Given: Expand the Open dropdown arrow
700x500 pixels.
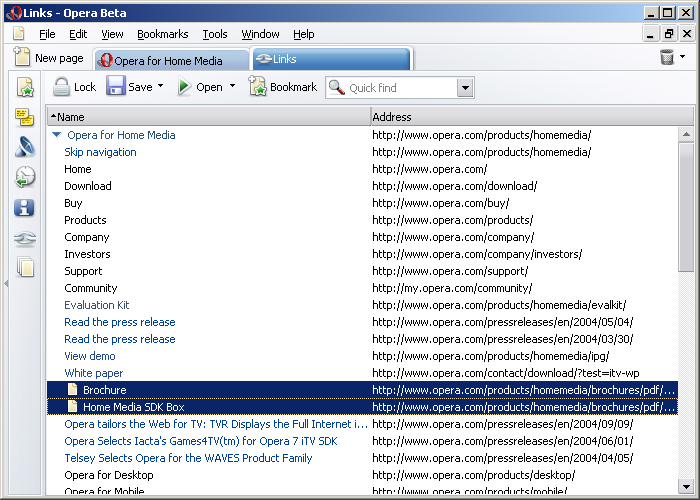Looking at the screenshot, I should [x=232, y=87].
